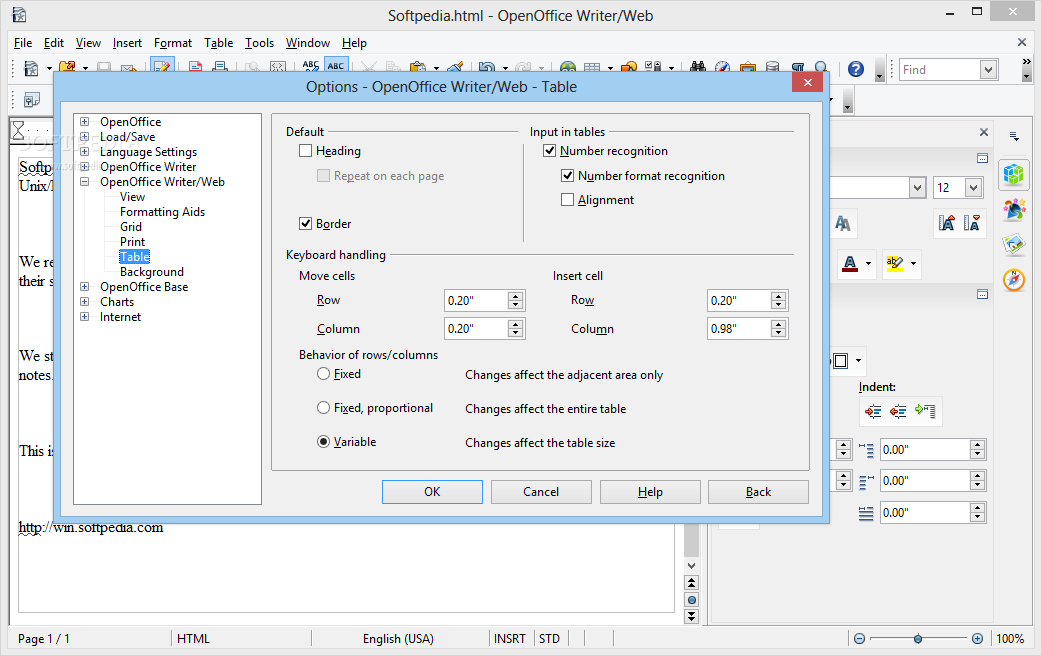Click the Zoom Out minus icon
1042x656 pixels.
click(859, 639)
